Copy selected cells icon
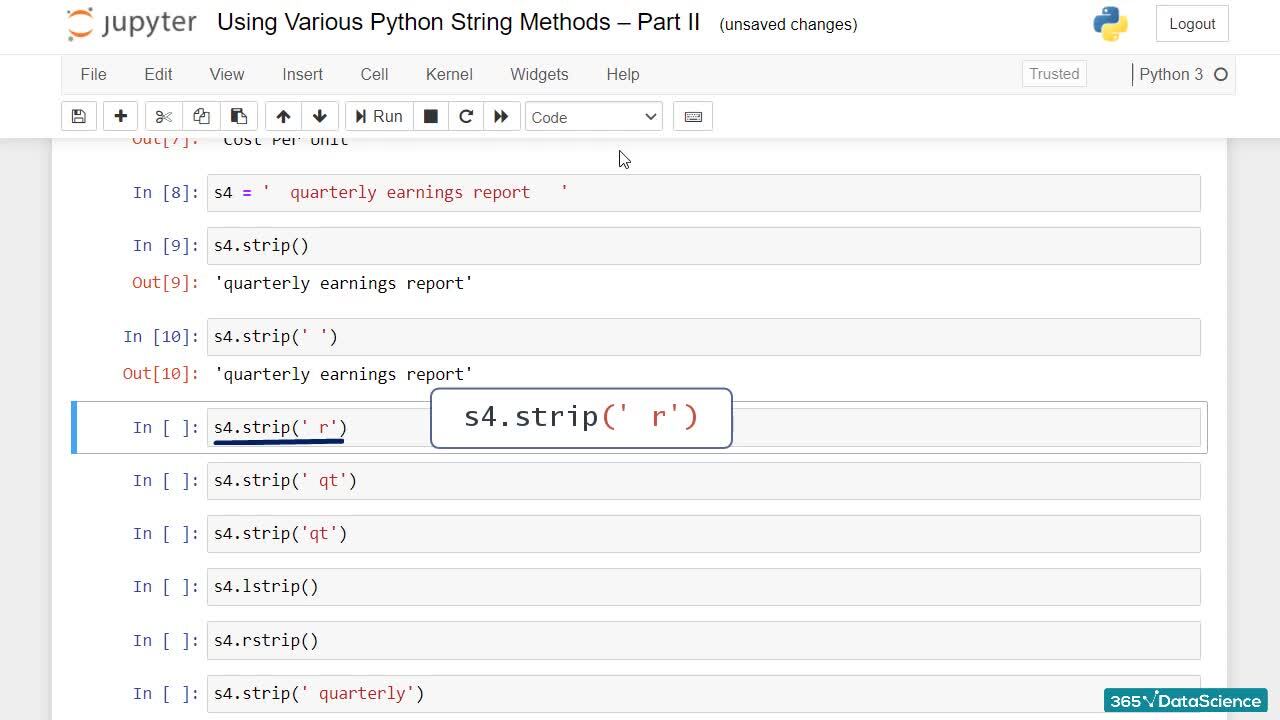Viewport: 1280px width, 720px height. 201,117
